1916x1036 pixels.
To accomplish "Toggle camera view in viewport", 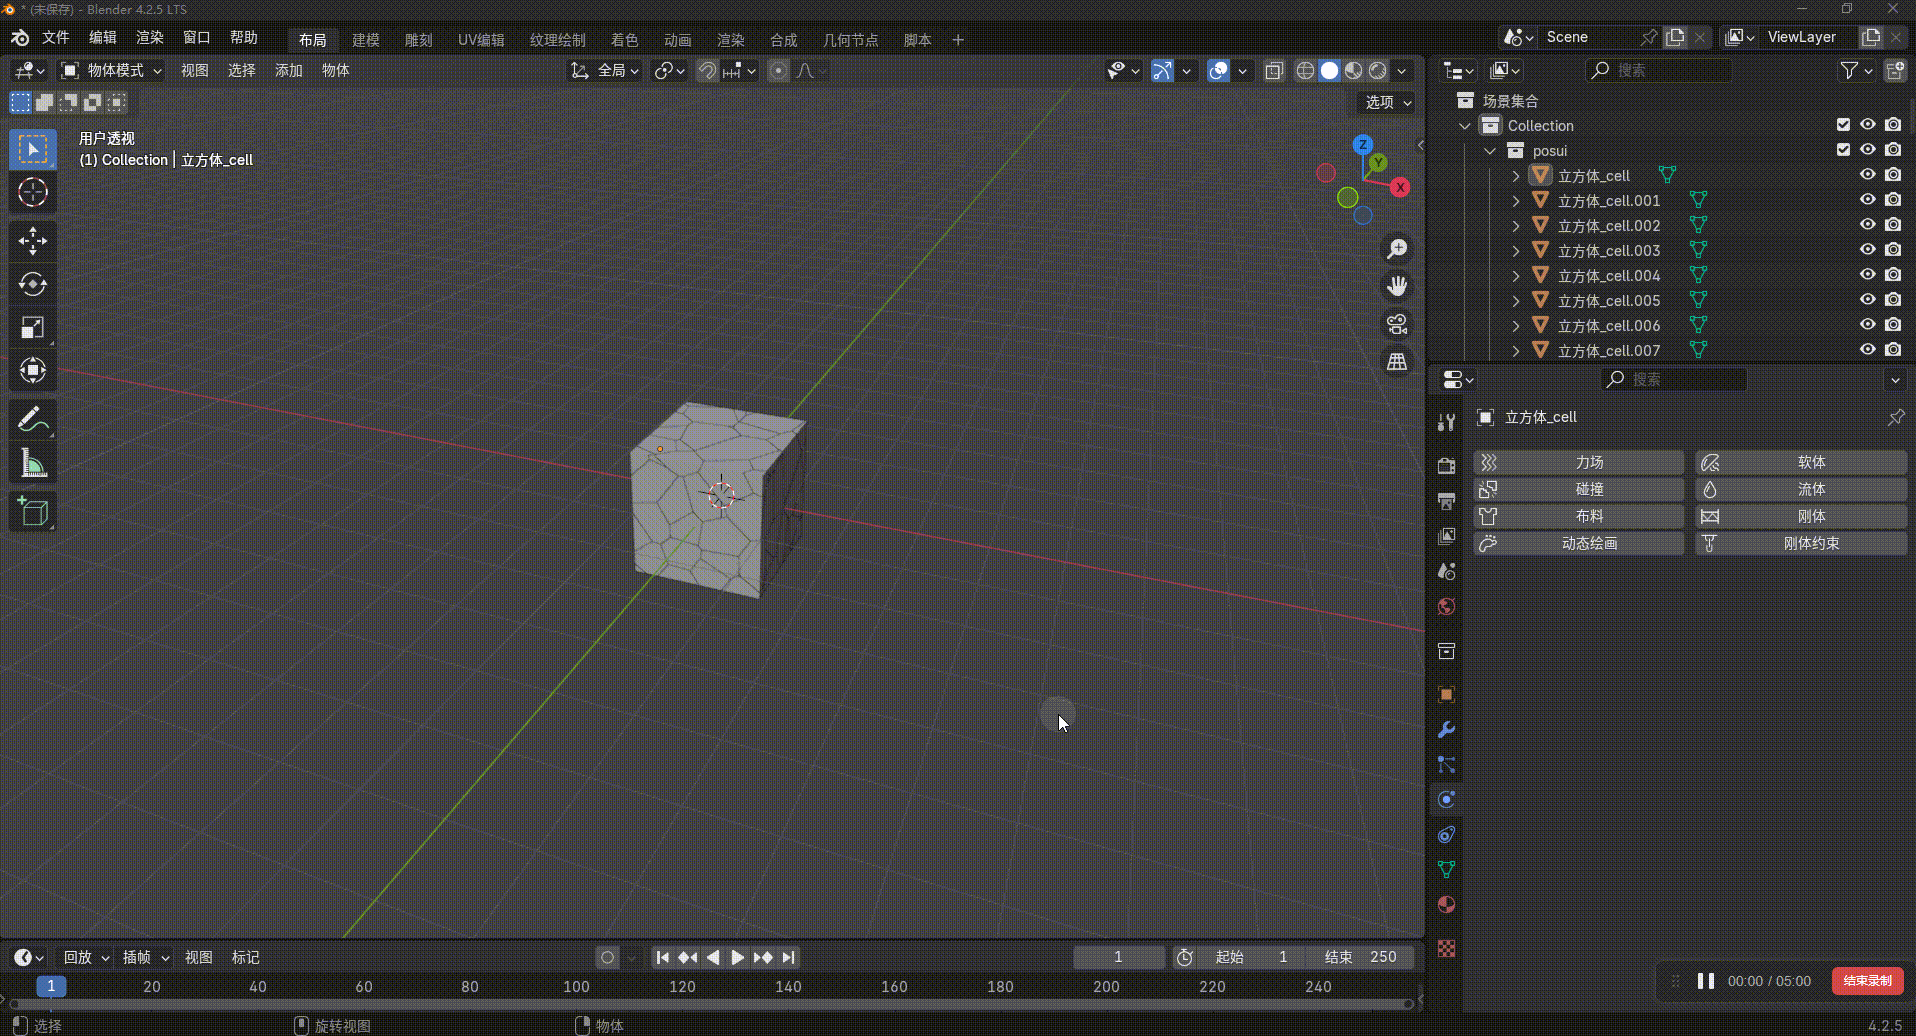I will pos(1397,324).
